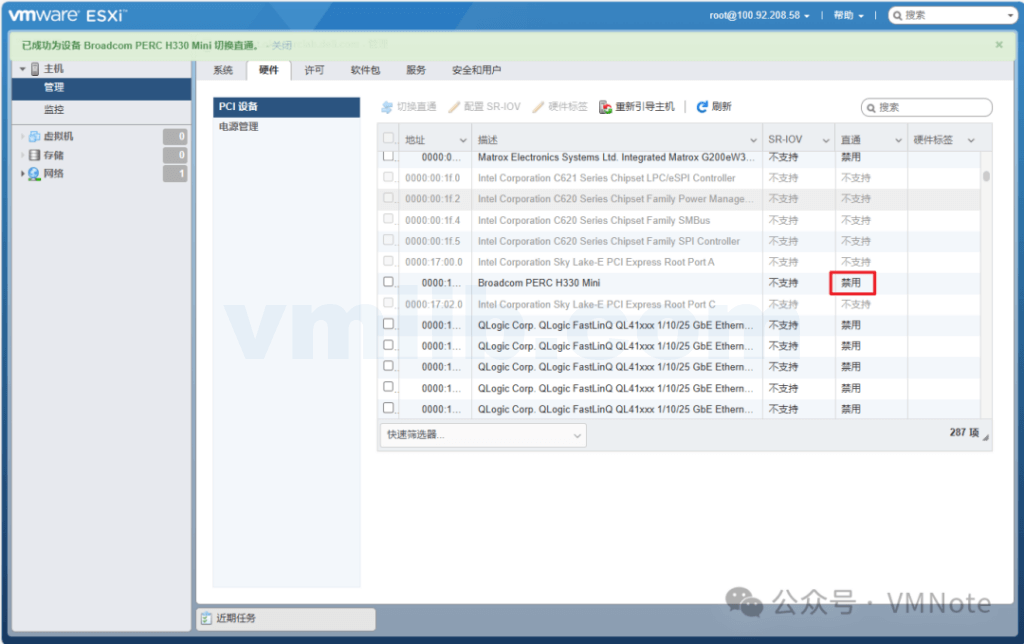Screen dimensions: 1024x644
Task: Click the Networking globe icon in navigator
Action: tap(34, 174)
